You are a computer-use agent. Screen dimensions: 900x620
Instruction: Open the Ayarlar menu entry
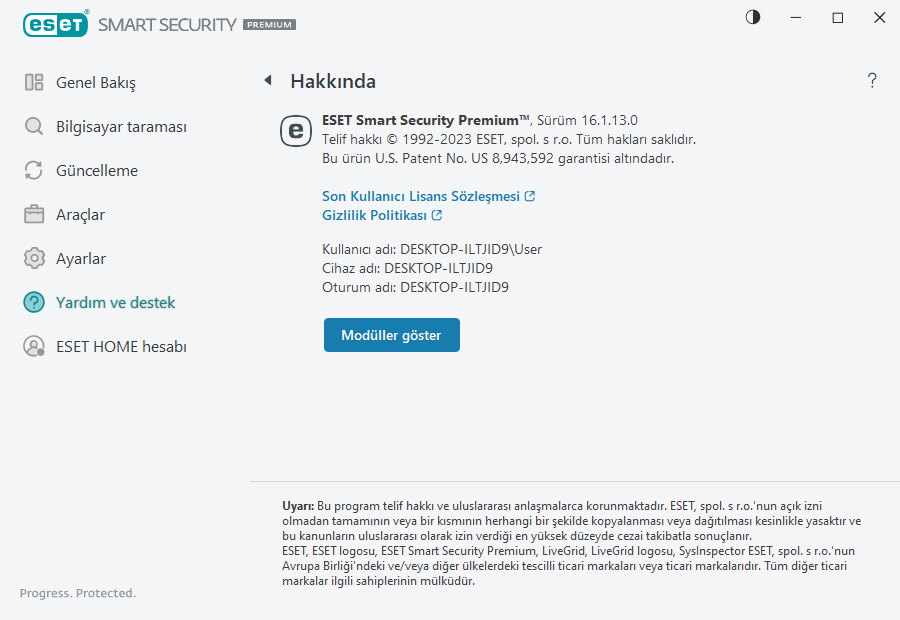point(81,259)
